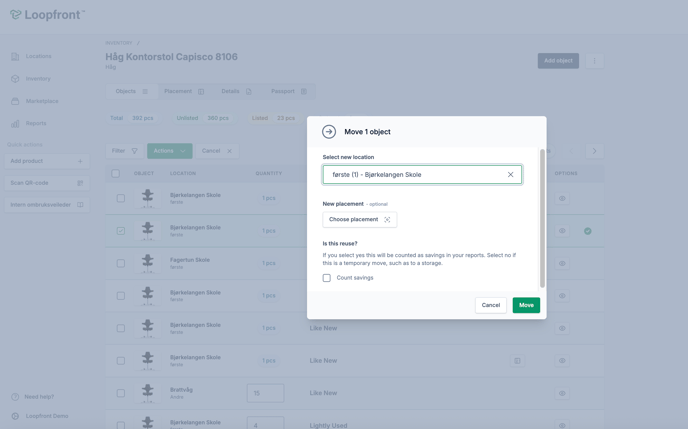Tick the checkbox for Fagerlun Skole row
The height and width of the screenshot is (429, 688).
[121, 264]
